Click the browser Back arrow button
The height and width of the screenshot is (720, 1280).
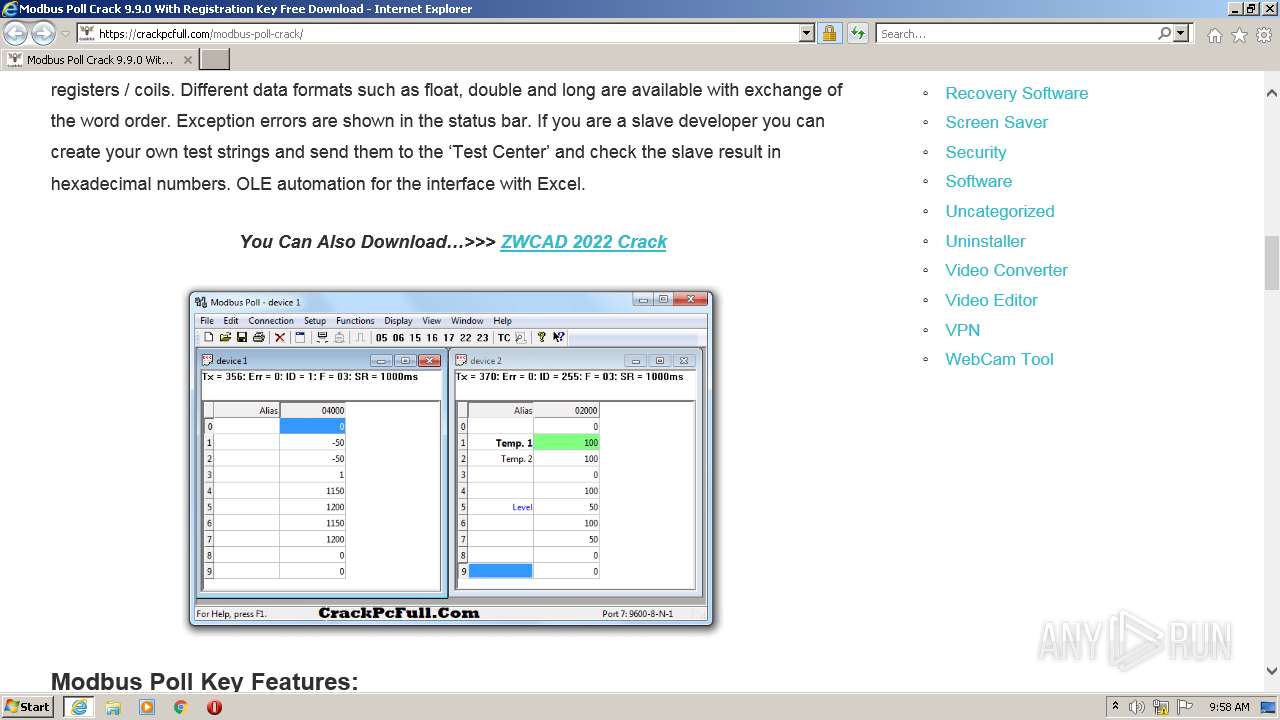tap(16, 33)
